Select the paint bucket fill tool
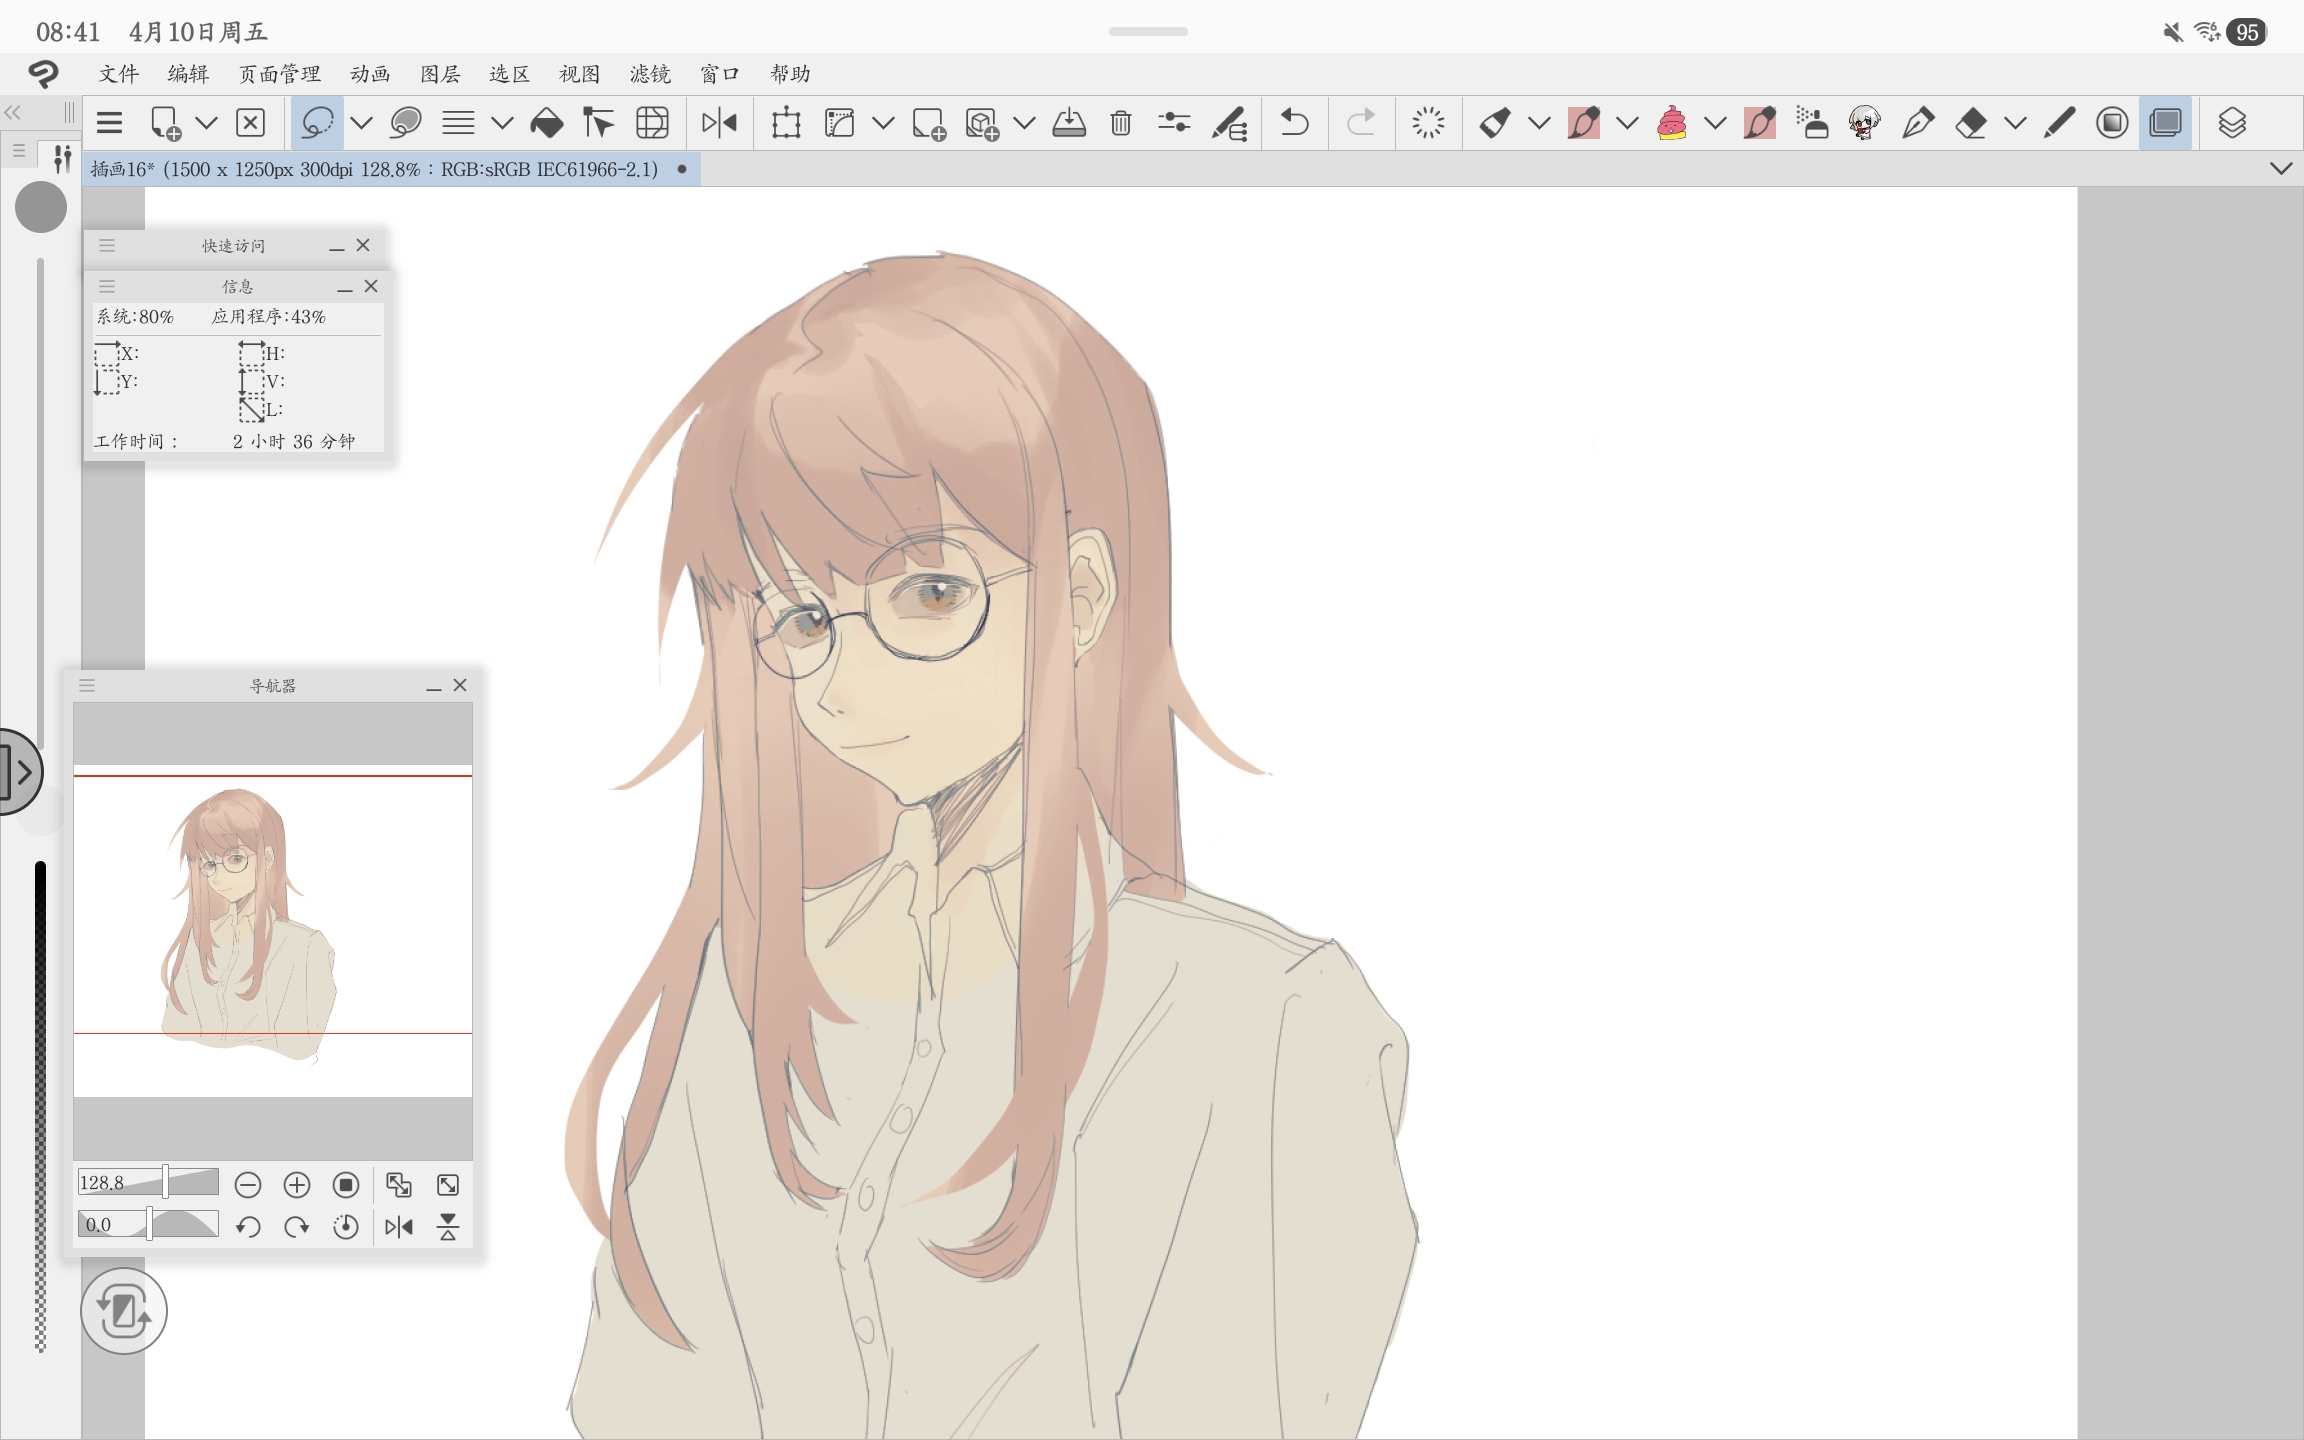The height and width of the screenshot is (1440, 2304). (546, 123)
